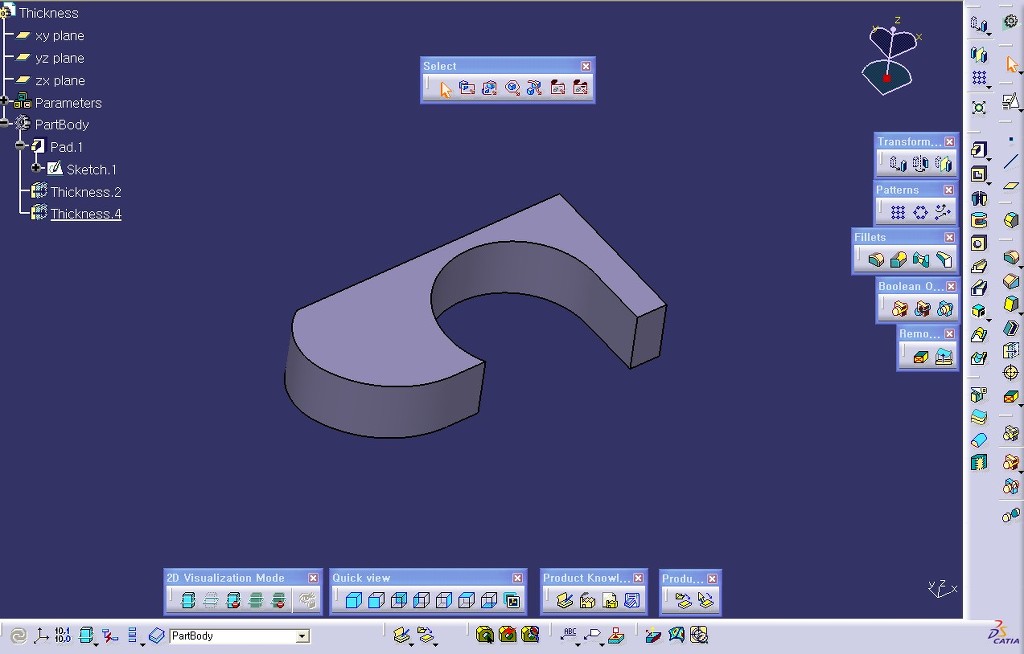Click remove face icon in Remove toolbar

click(x=921, y=357)
